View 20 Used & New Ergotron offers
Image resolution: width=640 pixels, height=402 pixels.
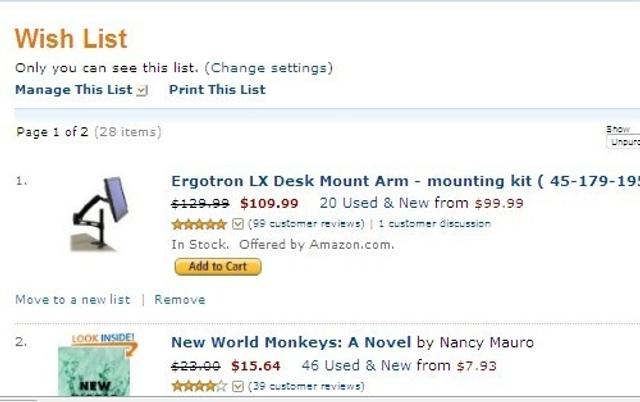tap(395, 203)
